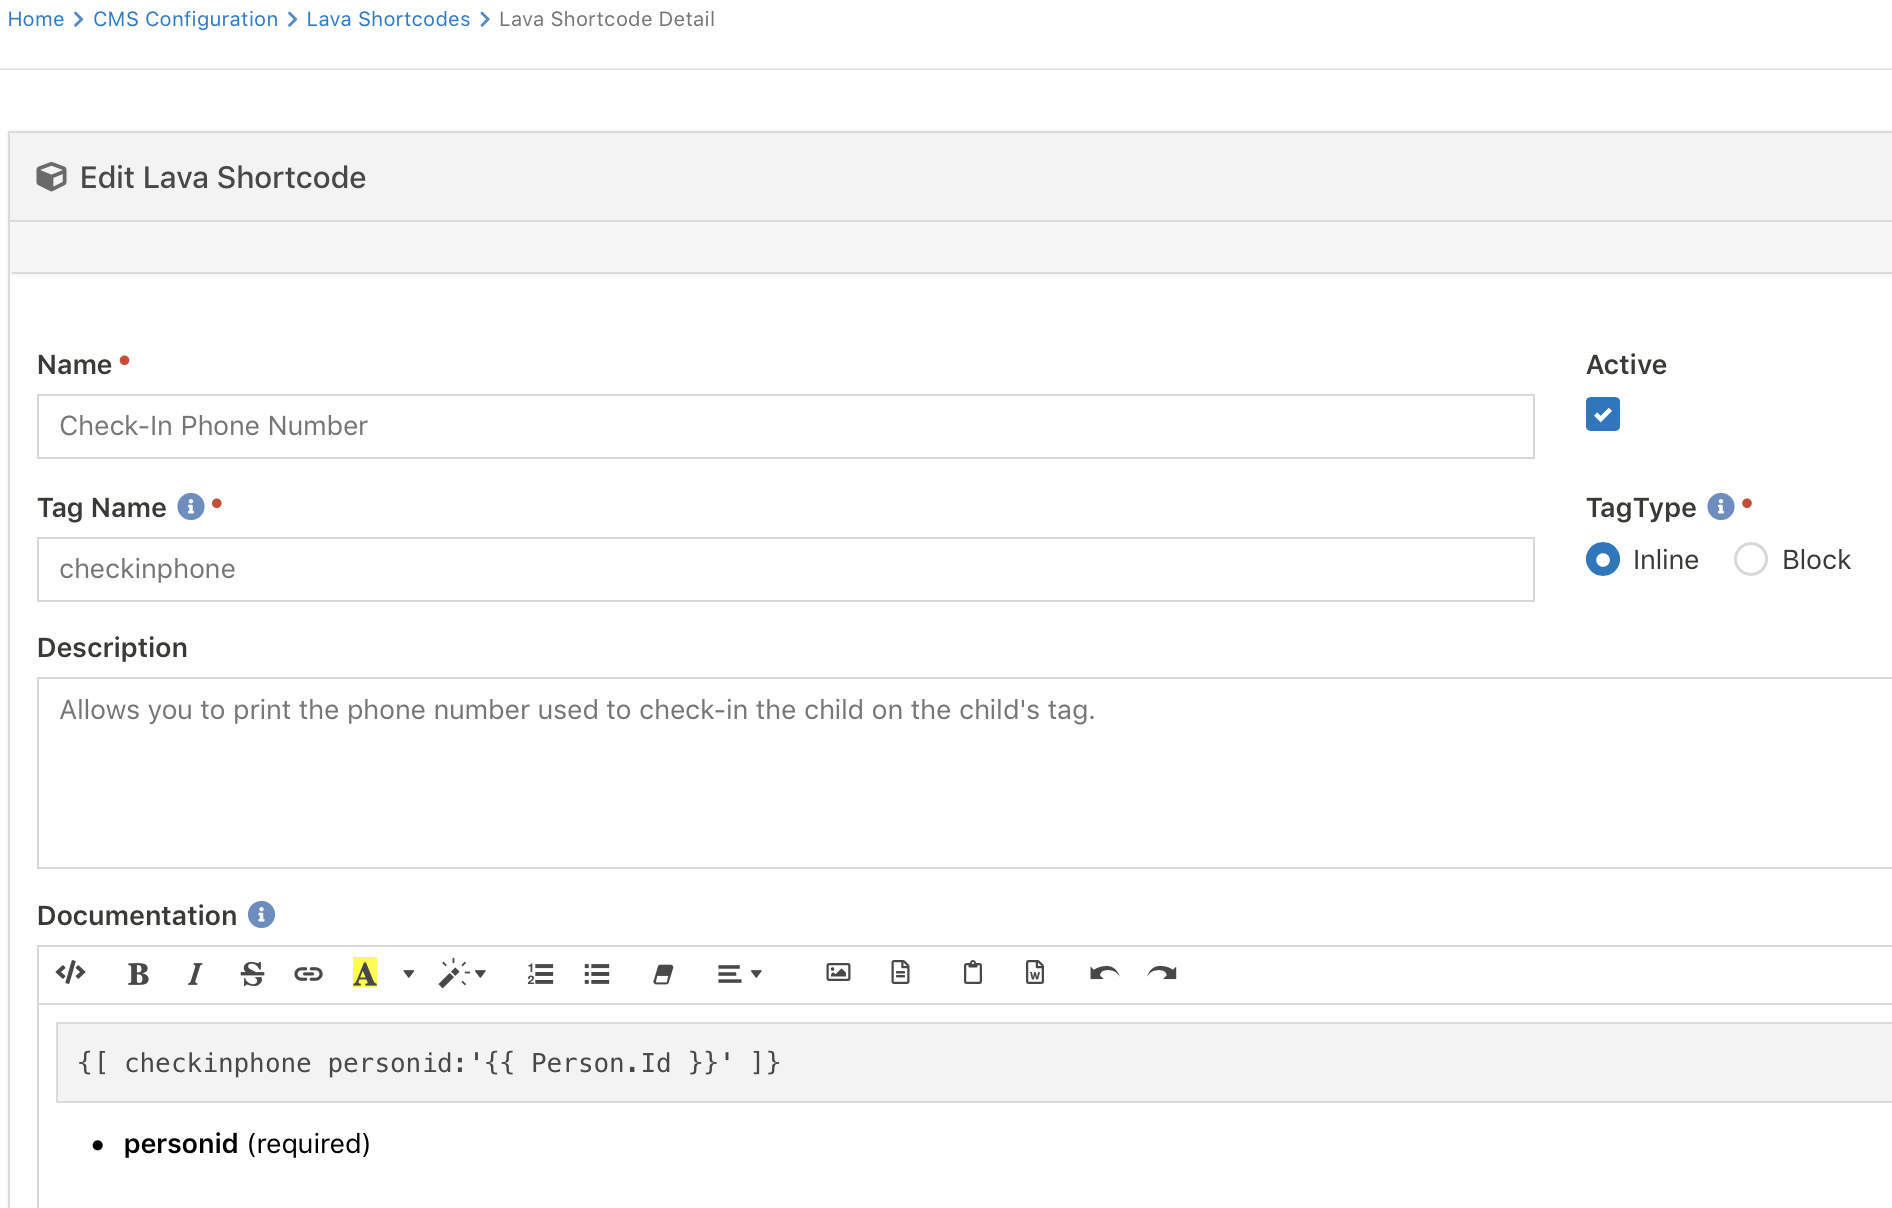The height and width of the screenshot is (1208, 1892).
Task: Paste from Word document icon
Action: [1035, 973]
